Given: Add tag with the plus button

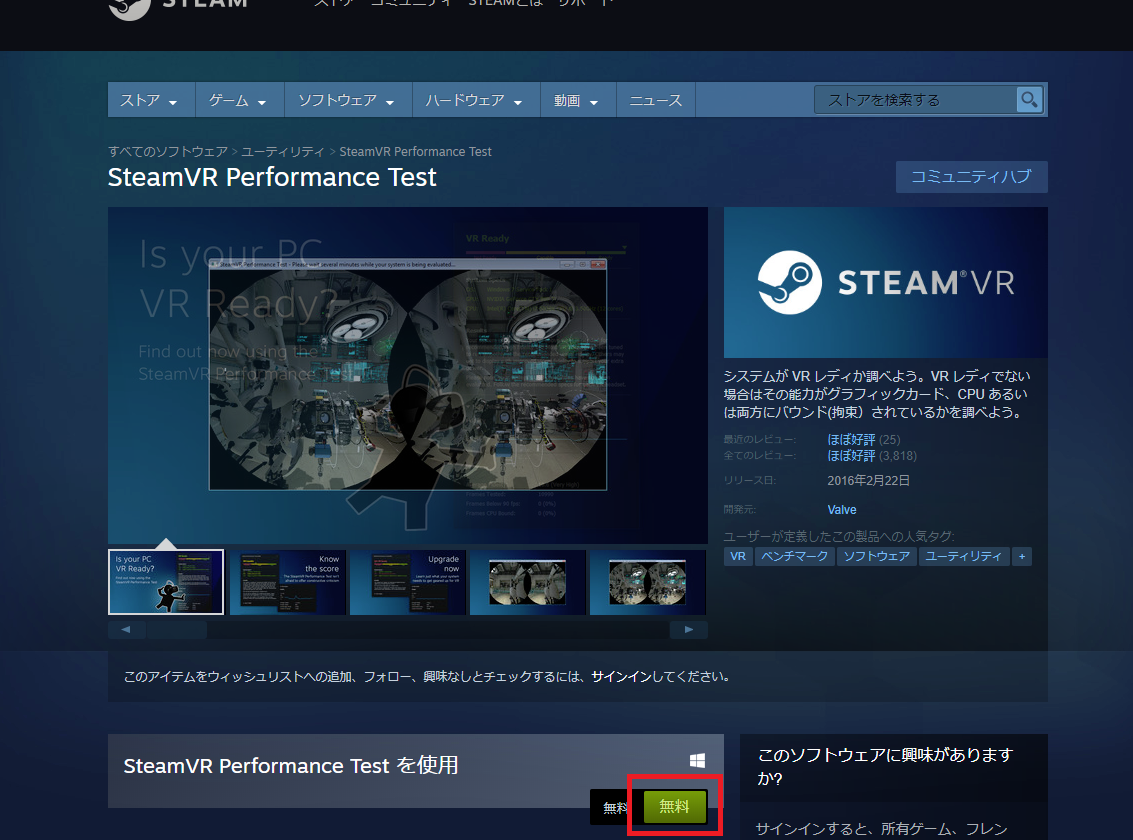Looking at the screenshot, I should (1022, 556).
